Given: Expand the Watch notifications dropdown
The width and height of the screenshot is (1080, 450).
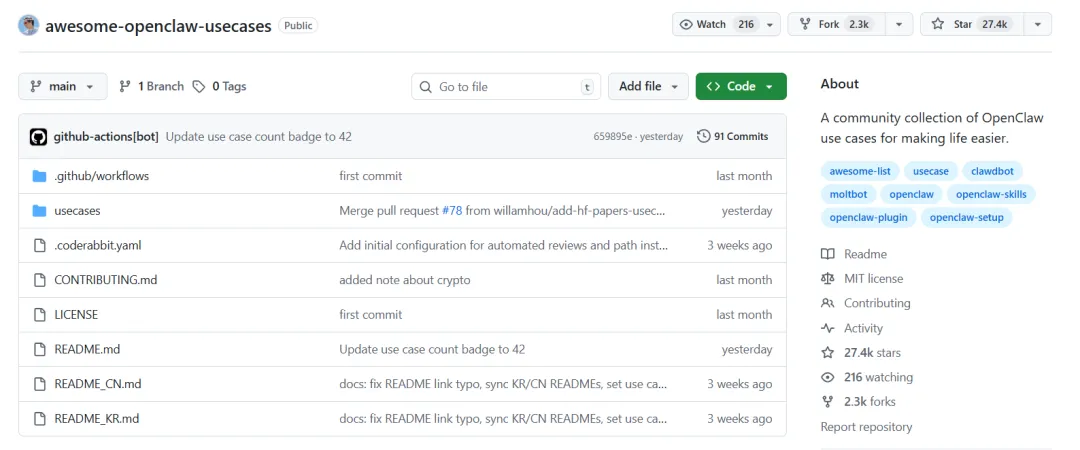Looking at the screenshot, I should [x=769, y=24].
